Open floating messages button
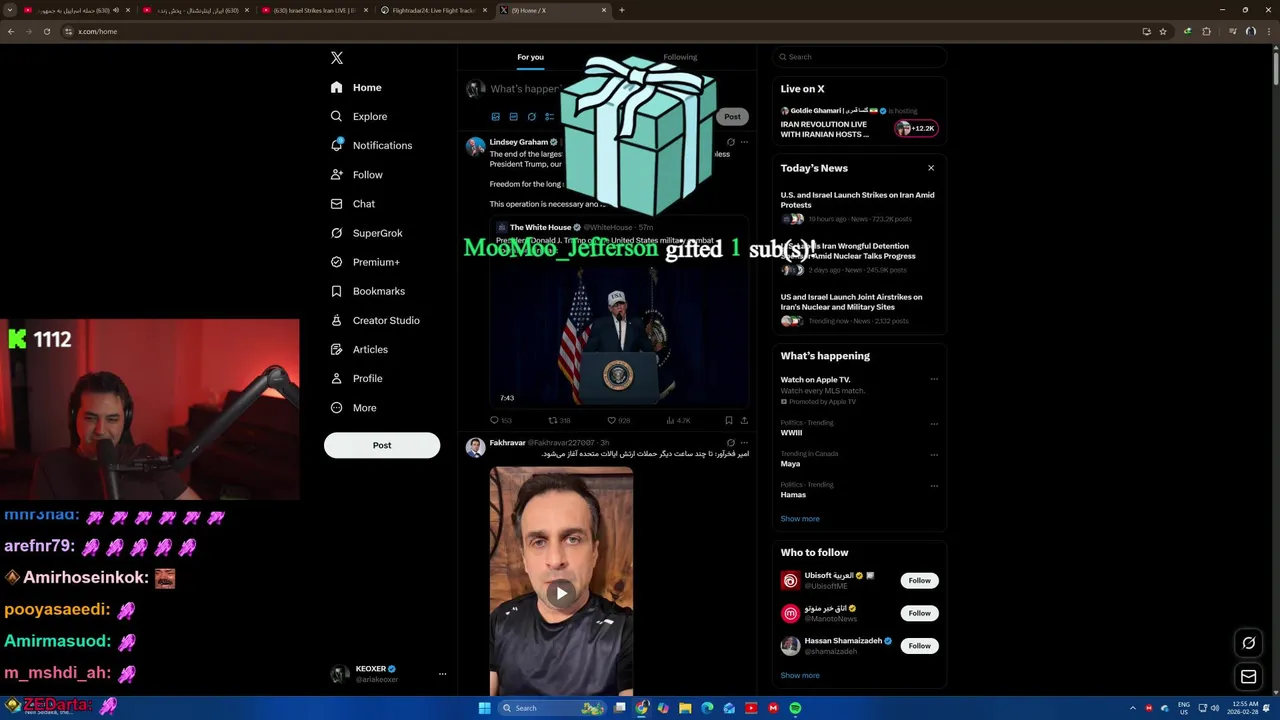This screenshot has width=1280, height=720. tap(1248, 677)
